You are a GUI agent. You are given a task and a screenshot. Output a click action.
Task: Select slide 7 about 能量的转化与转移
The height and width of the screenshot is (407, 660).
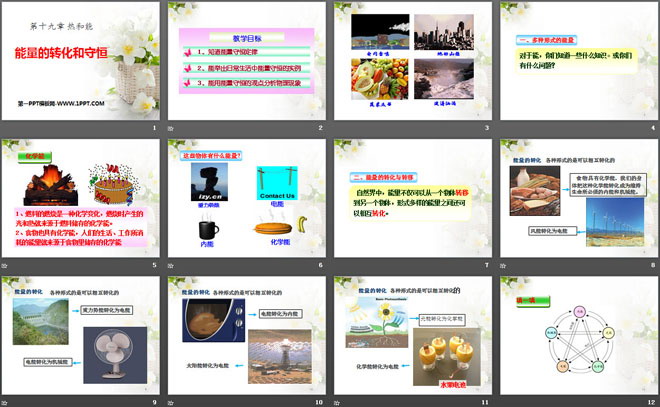413,198
